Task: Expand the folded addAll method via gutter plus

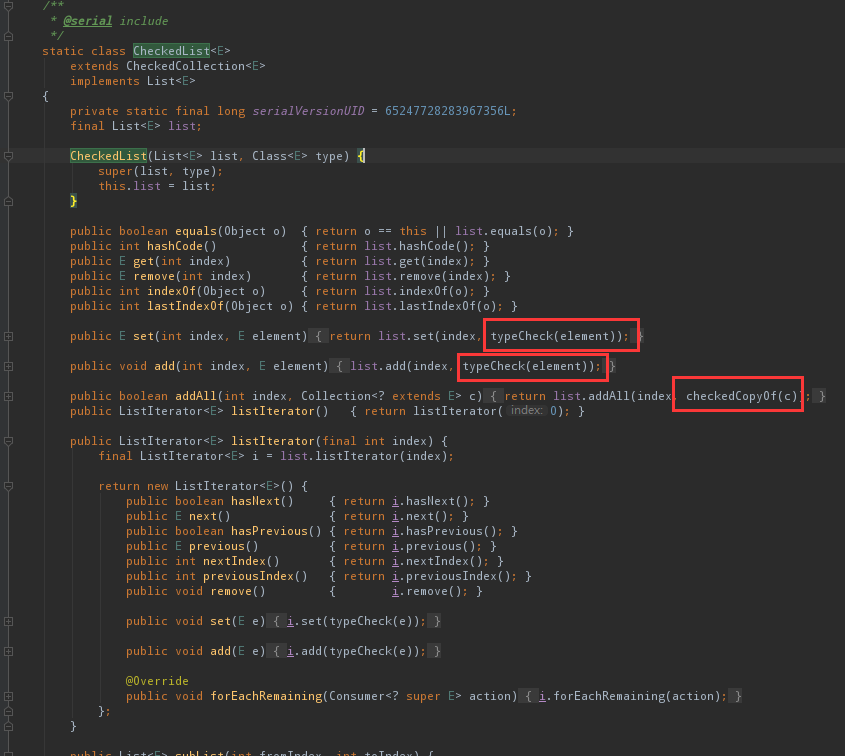Action: tap(9, 396)
